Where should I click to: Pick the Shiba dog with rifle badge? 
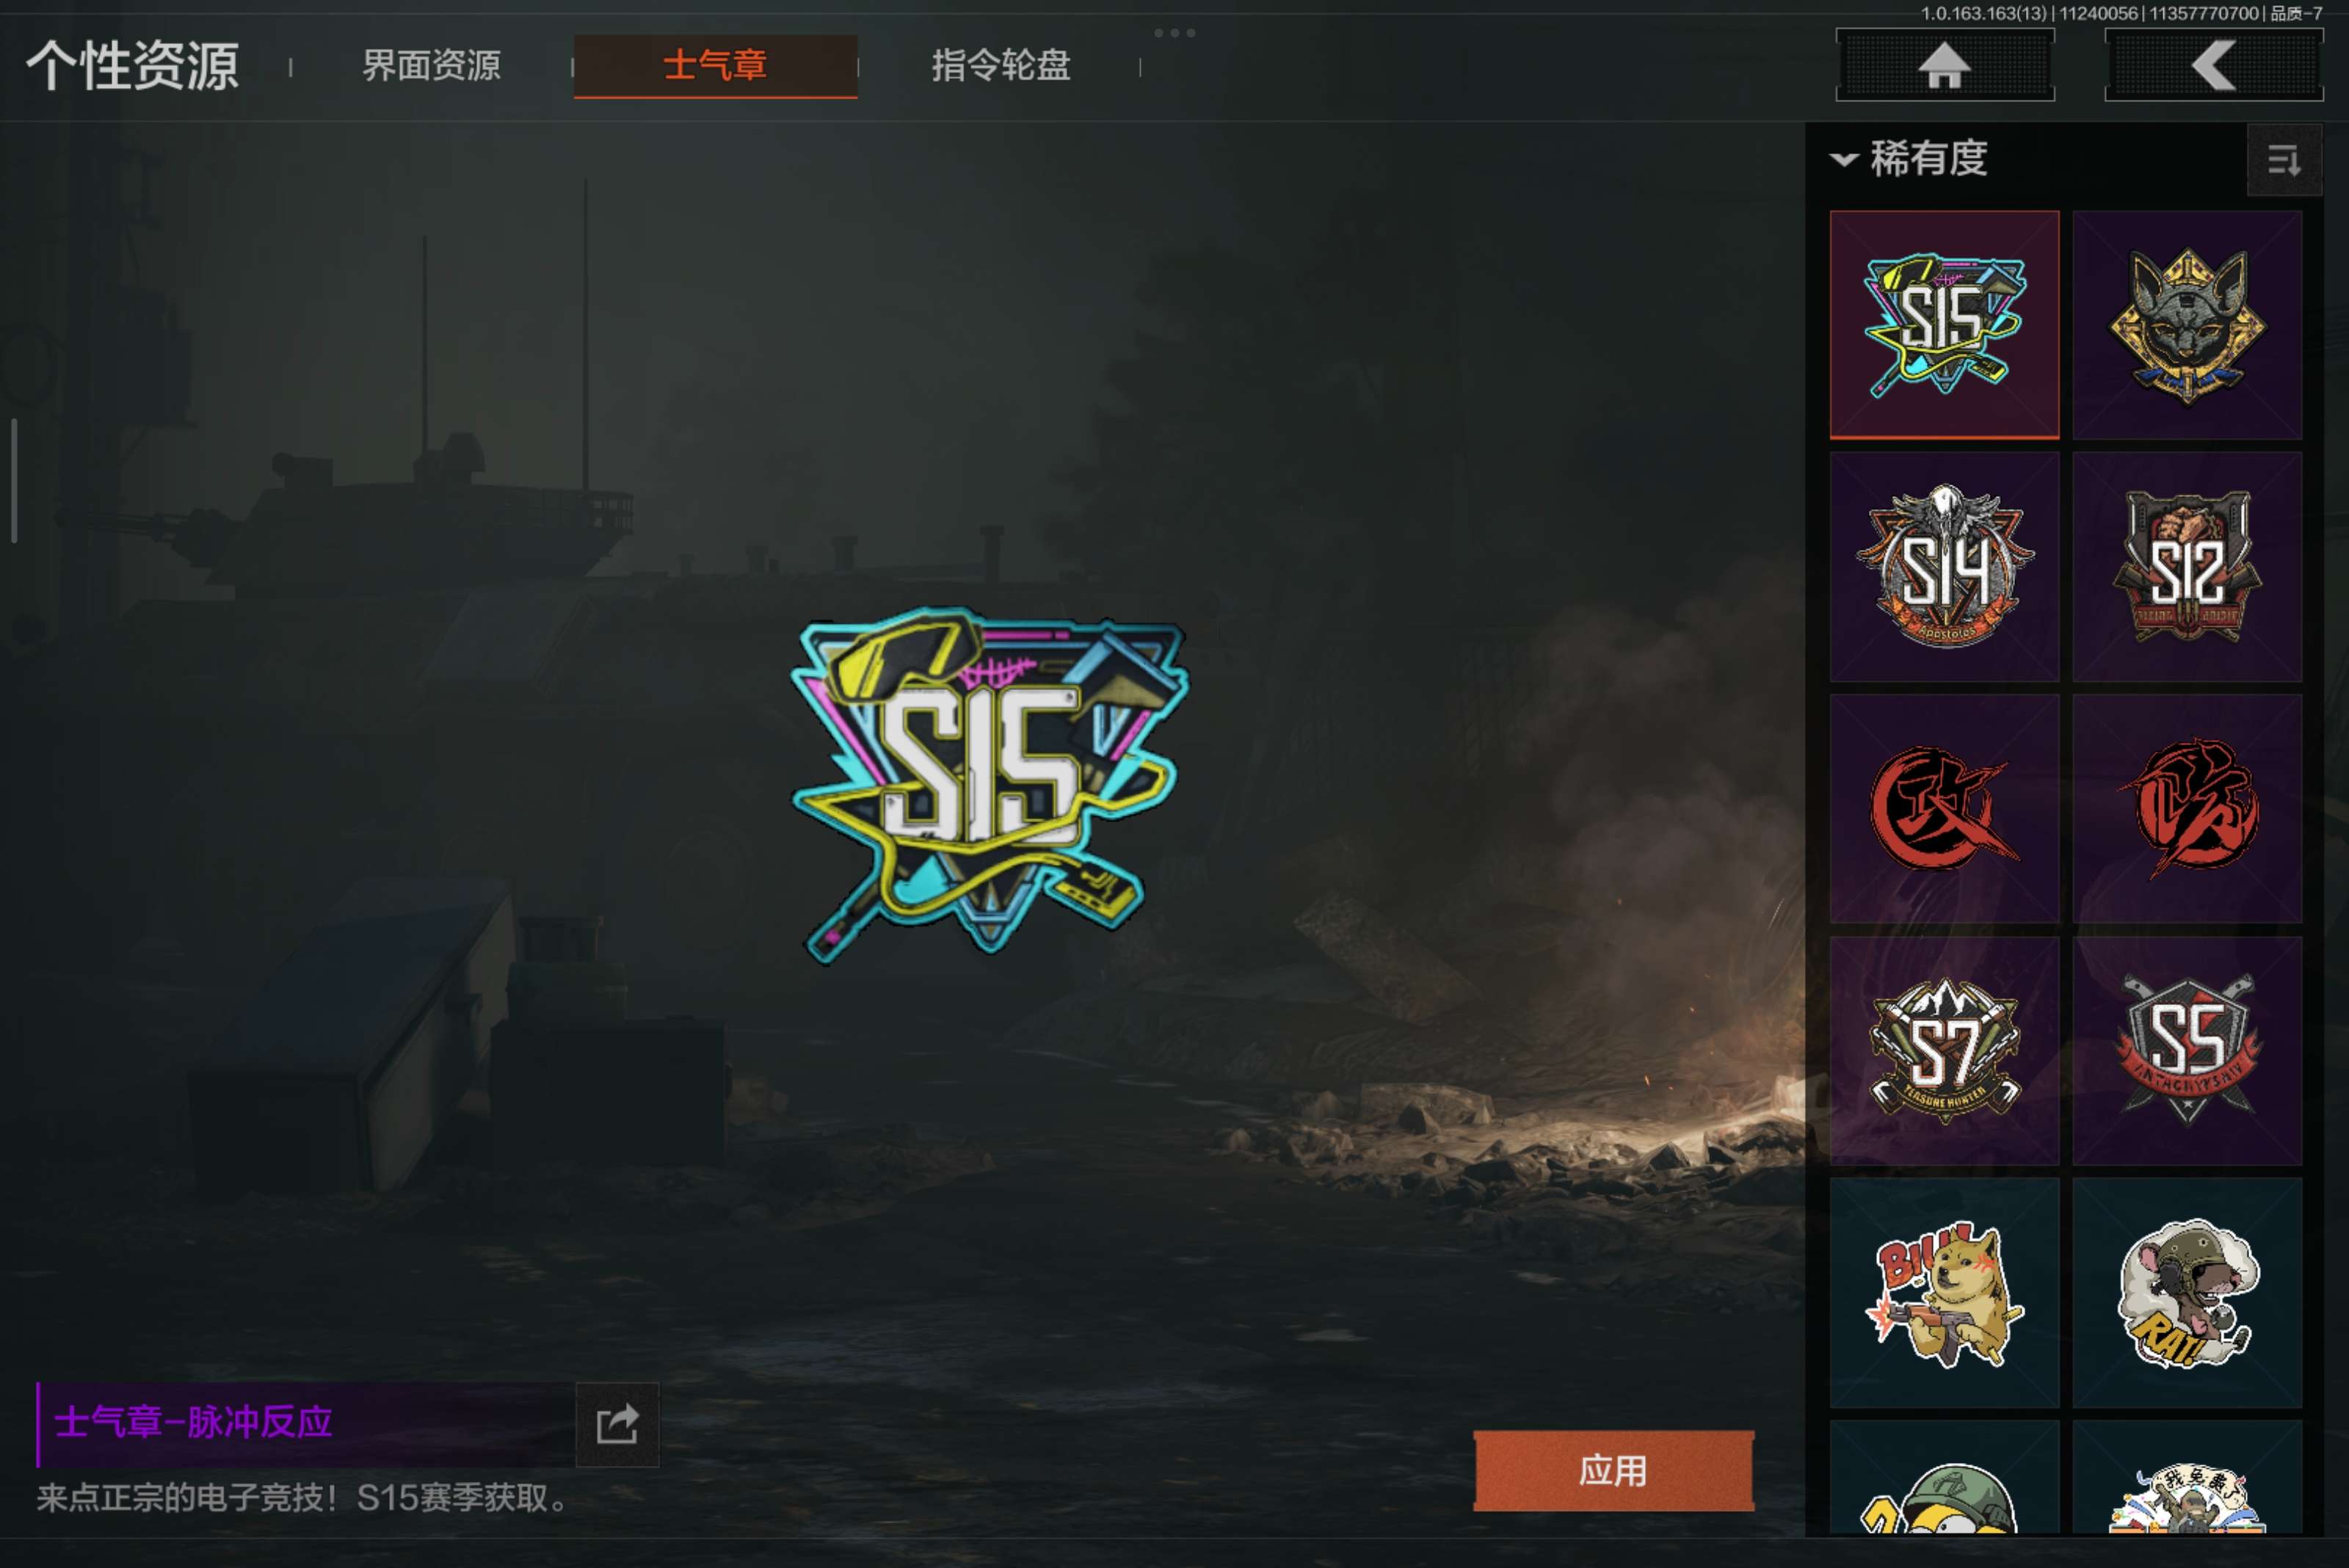(x=1944, y=1292)
